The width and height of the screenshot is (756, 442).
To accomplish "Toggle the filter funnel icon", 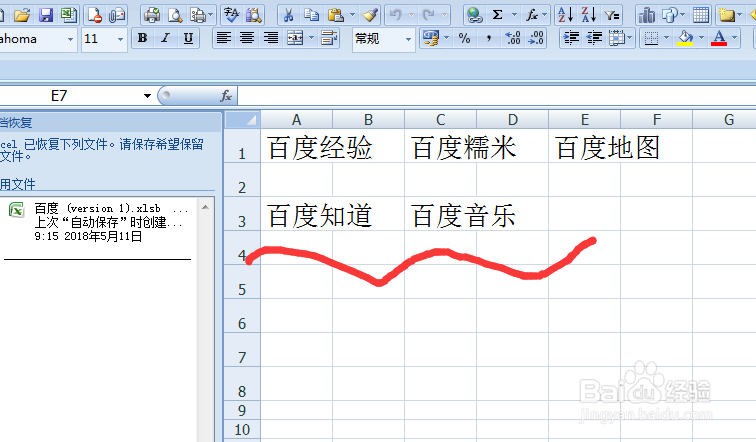I will point(612,15).
